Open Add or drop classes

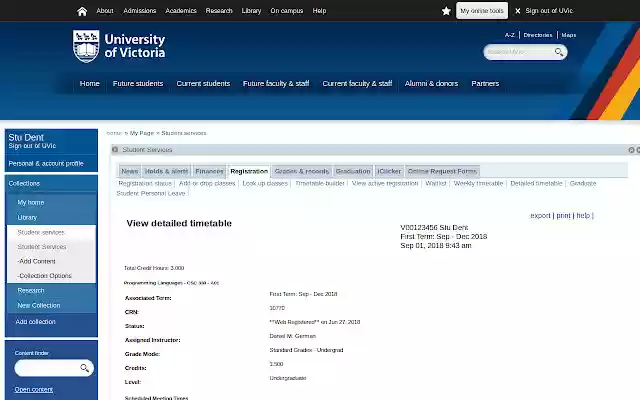[207, 184]
